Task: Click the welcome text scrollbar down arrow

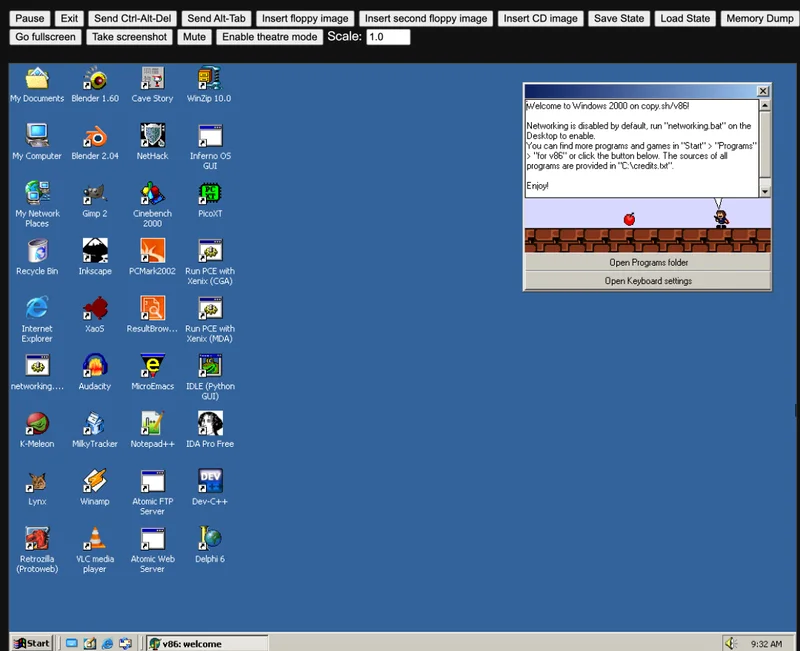Action: [765, 191]
